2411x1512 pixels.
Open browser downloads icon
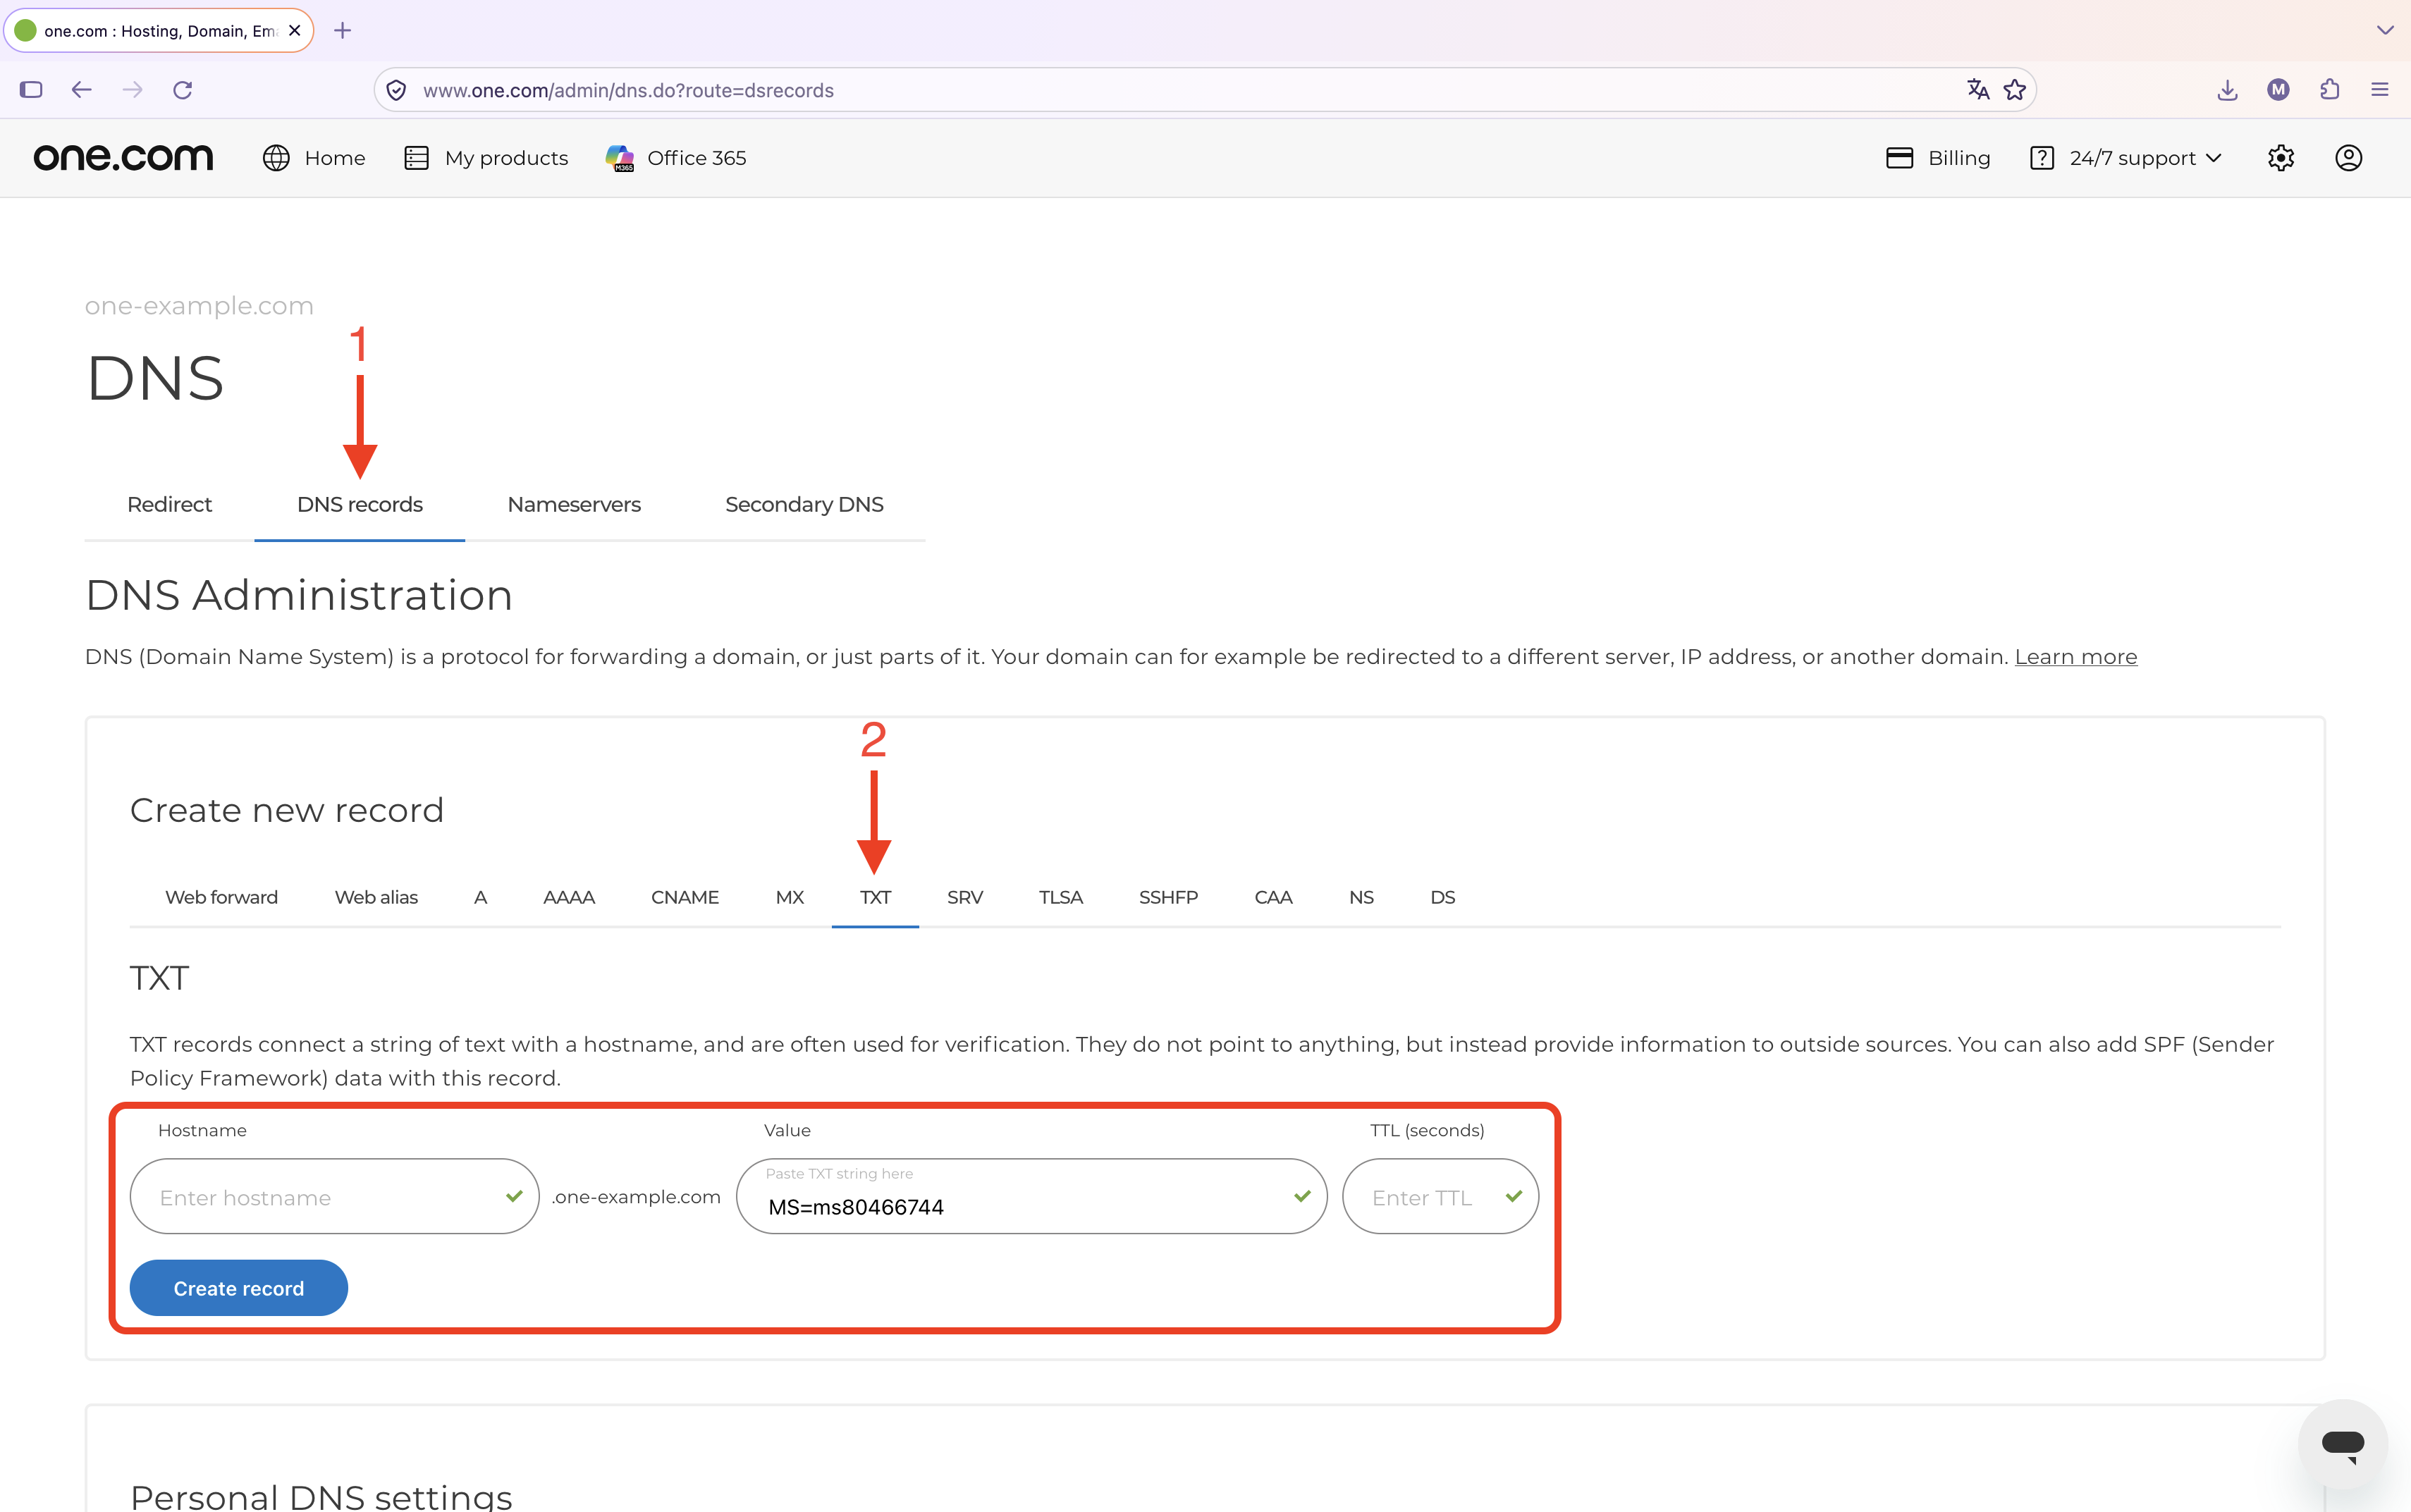click(x=2227, y=90)
